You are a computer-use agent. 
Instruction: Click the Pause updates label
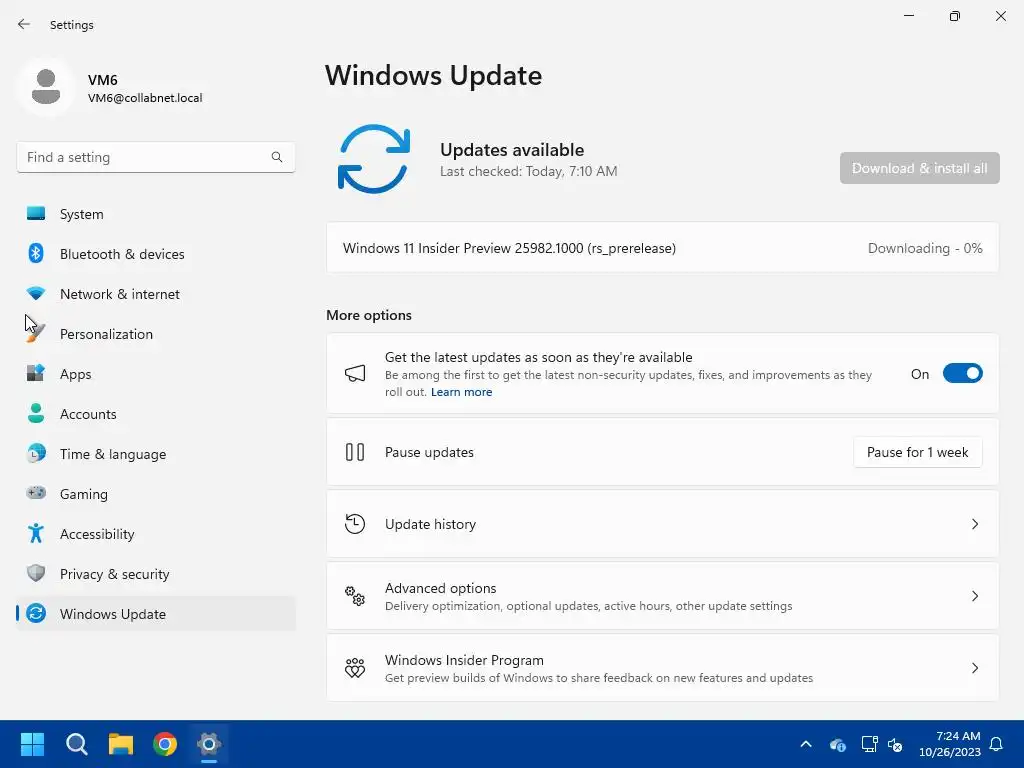429,452
